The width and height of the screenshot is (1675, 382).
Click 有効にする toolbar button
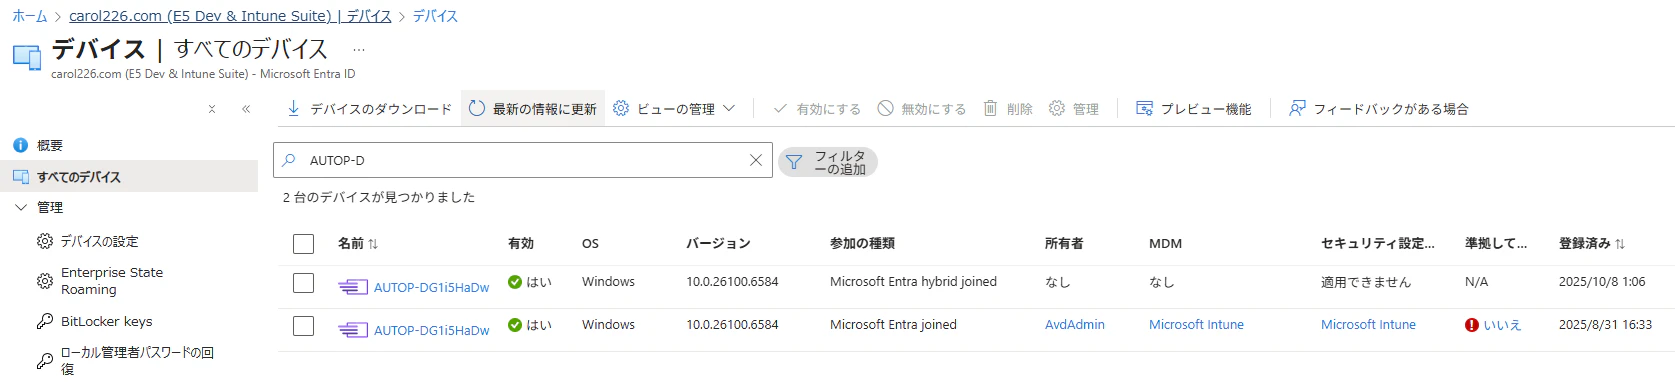[817, 109]
